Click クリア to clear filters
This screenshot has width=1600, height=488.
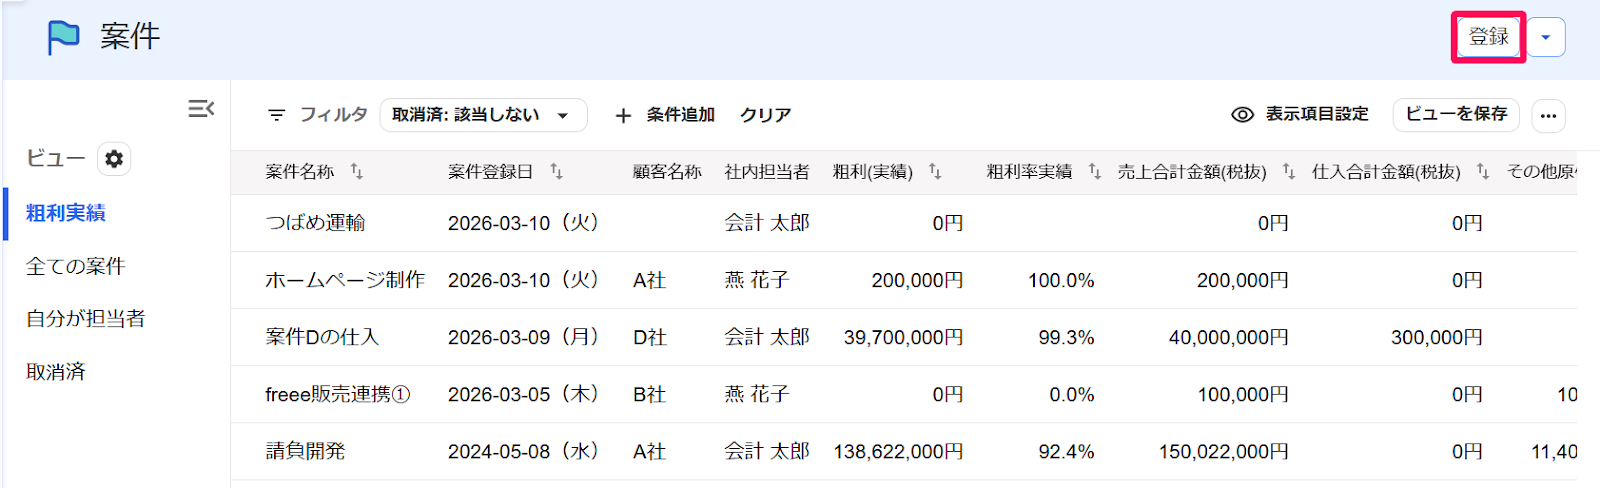pyautogui.click(x=765, y=115)
